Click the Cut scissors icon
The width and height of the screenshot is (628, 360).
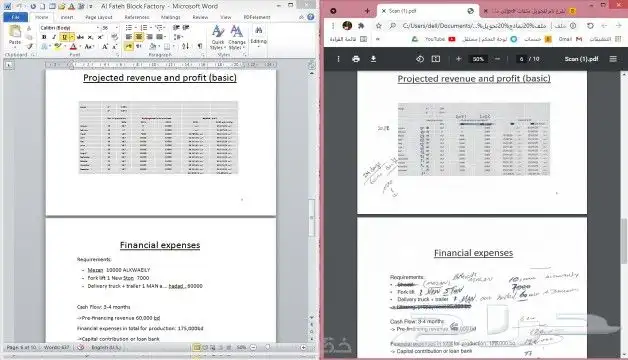click(29, 28)
